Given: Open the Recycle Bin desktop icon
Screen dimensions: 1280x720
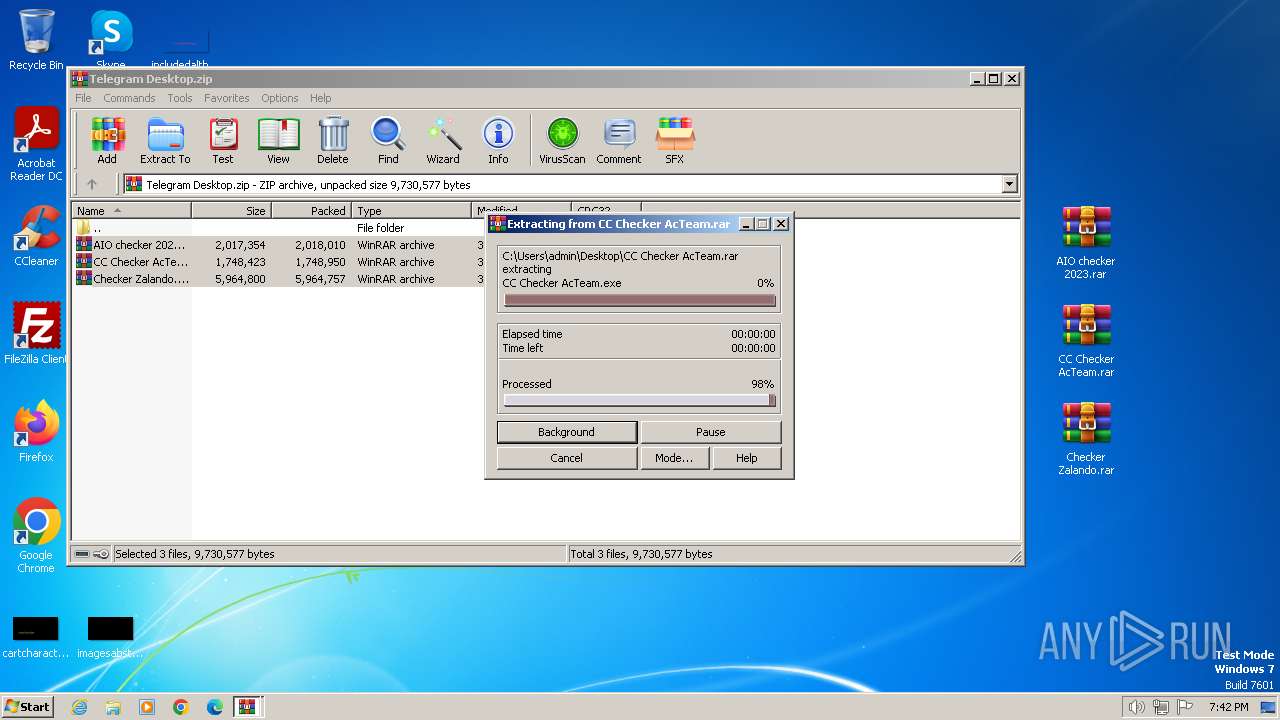Looking at the screenshot, I should coord(36,40).
